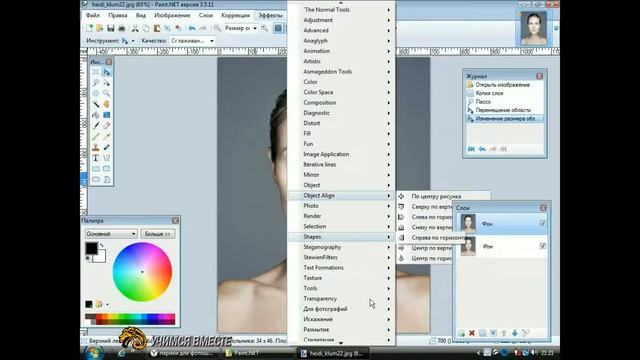Click the Zoom in magnifier beside size box
This screenshot has width=640, height=360.
(264, 28)
